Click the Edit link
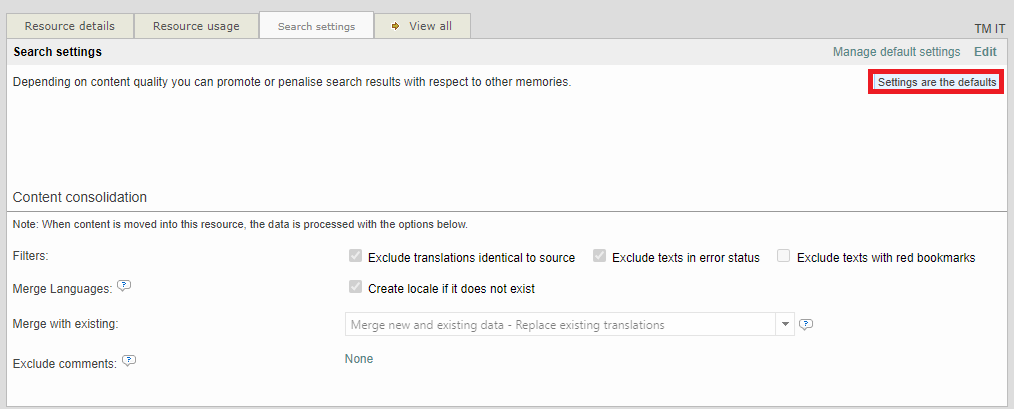 tap(985, 52)
